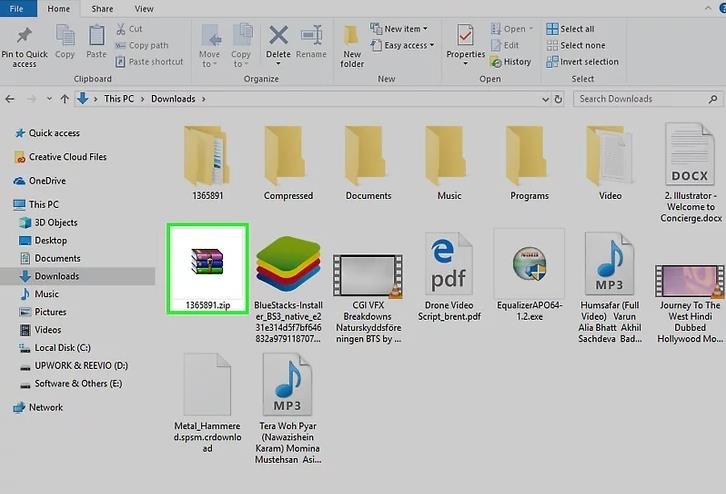Open the File tab
This screenshot has width=726, height=494.
click(17, 8)
